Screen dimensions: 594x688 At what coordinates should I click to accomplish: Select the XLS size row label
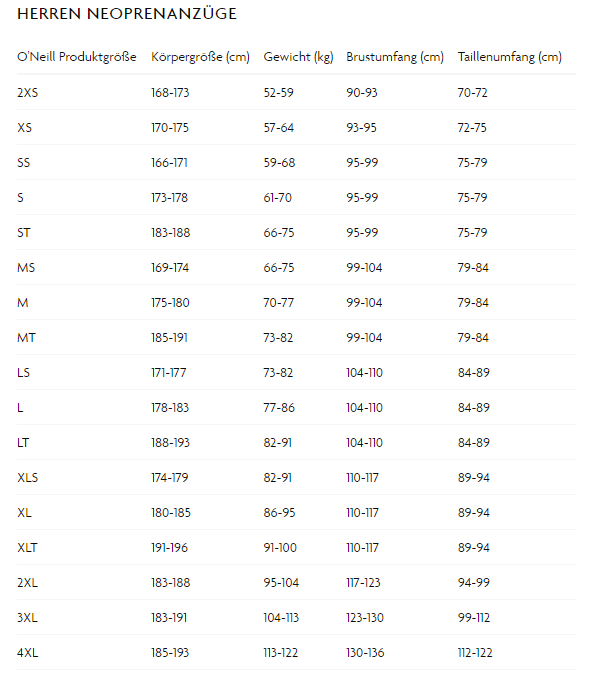point(28,478)
